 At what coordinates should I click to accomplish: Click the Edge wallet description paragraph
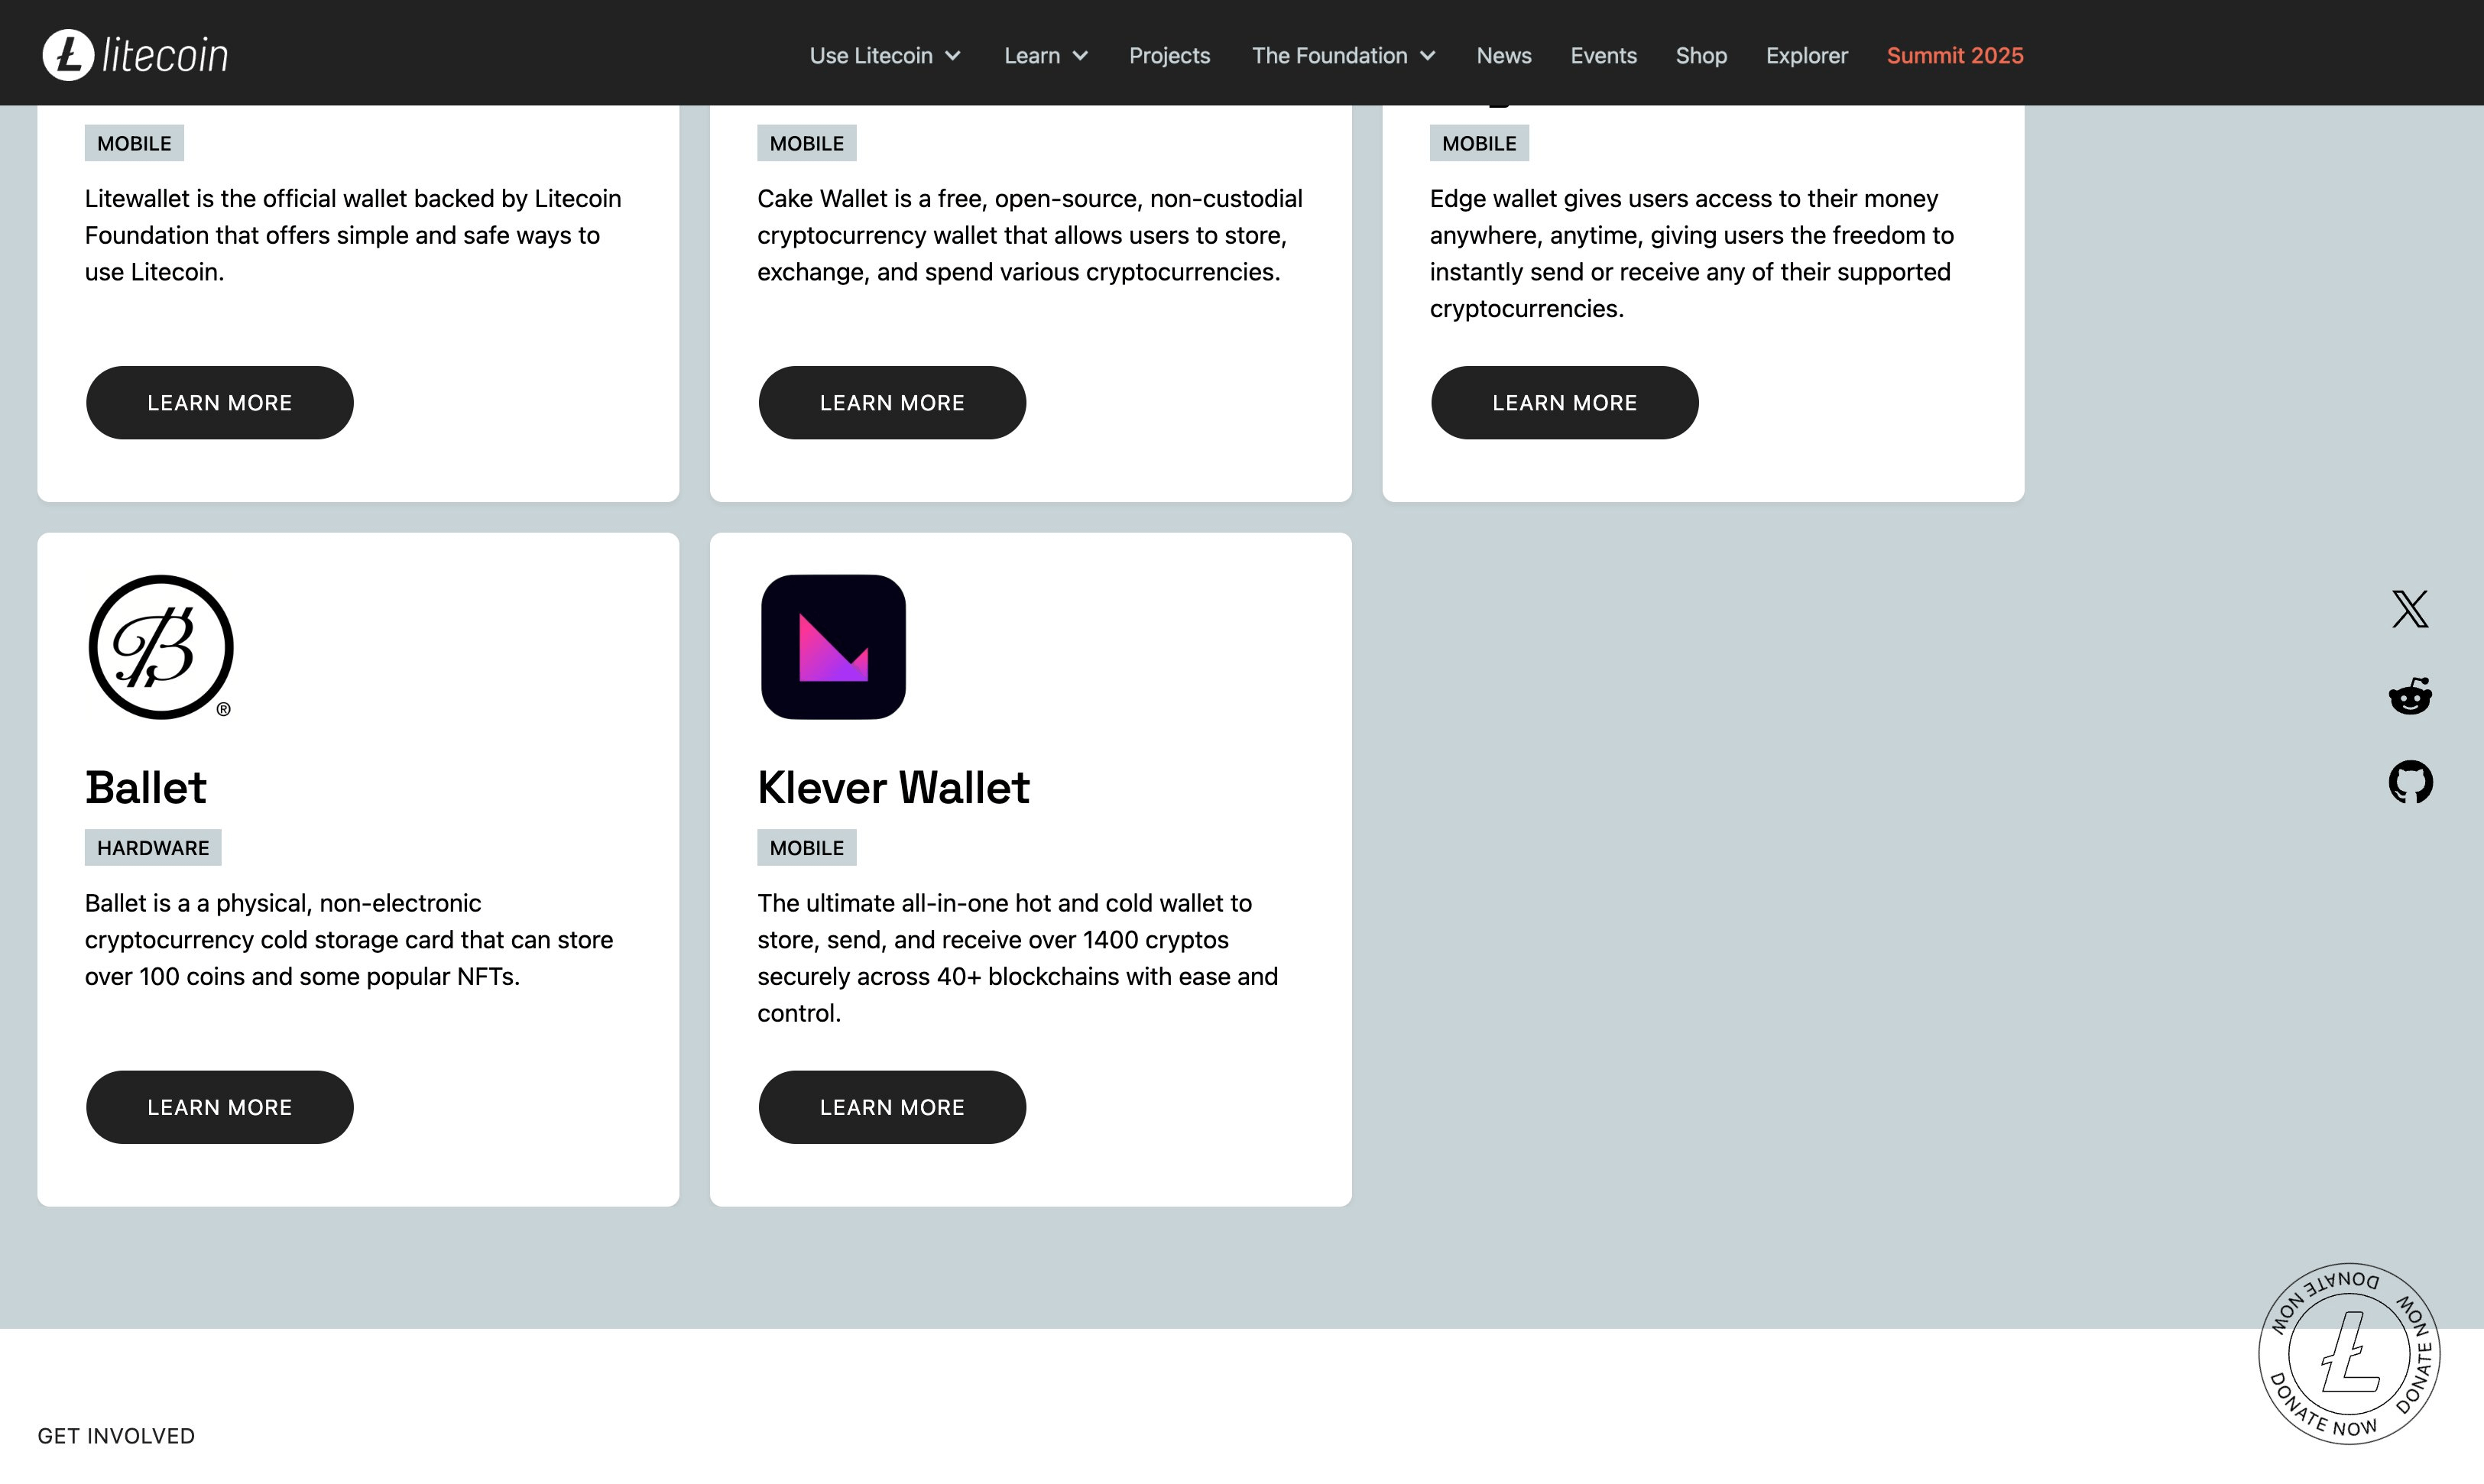[x=1692, y=253]
